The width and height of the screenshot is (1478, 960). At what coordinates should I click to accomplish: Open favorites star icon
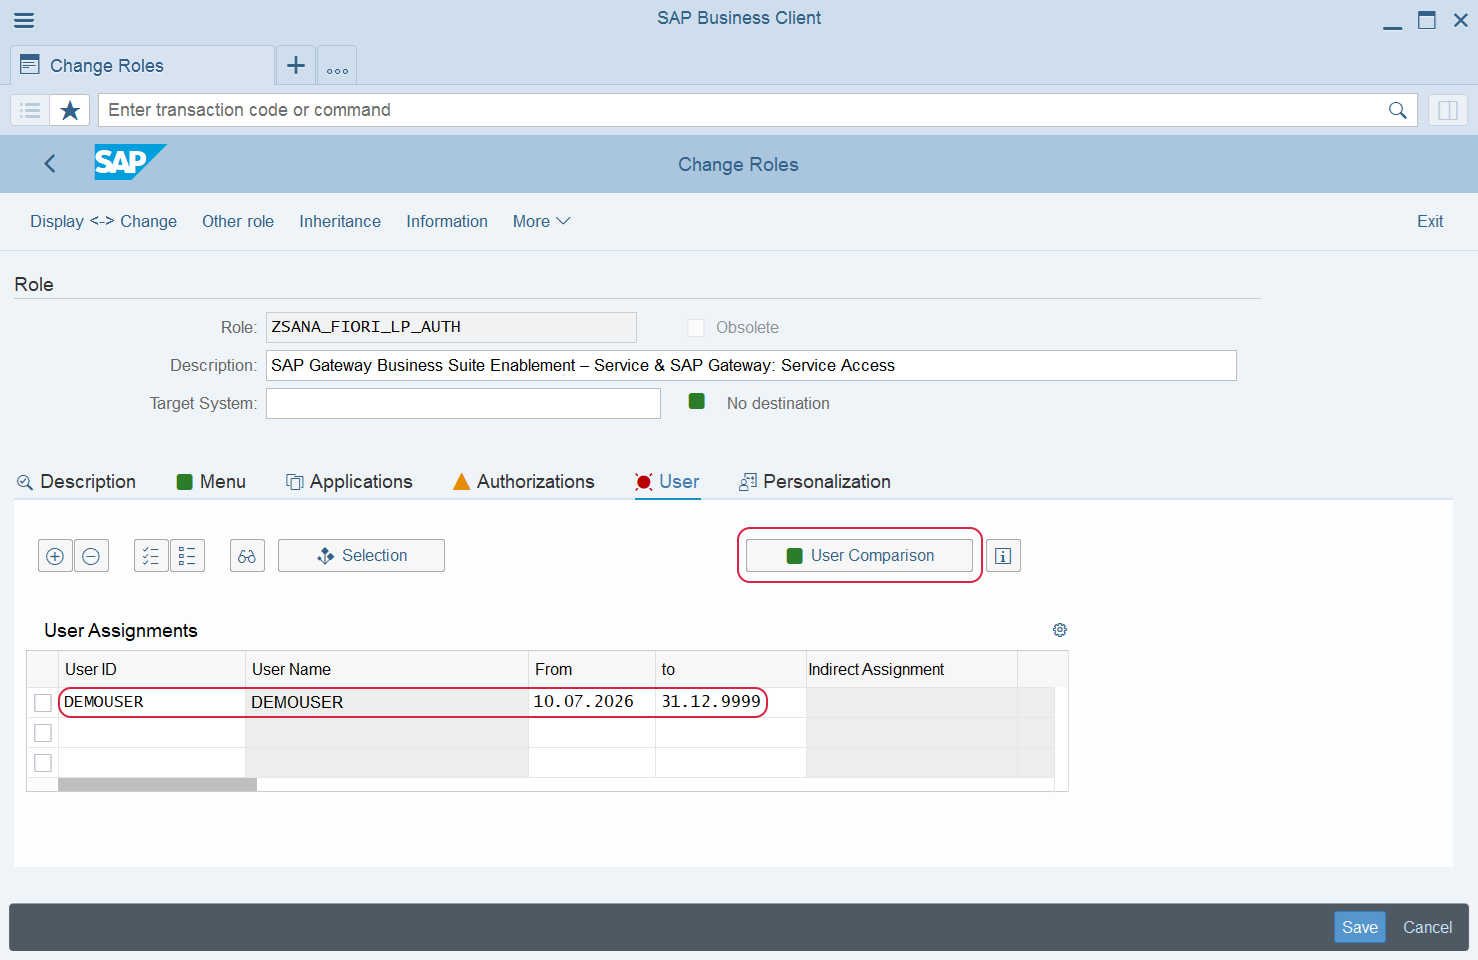[x=70, y=110]
